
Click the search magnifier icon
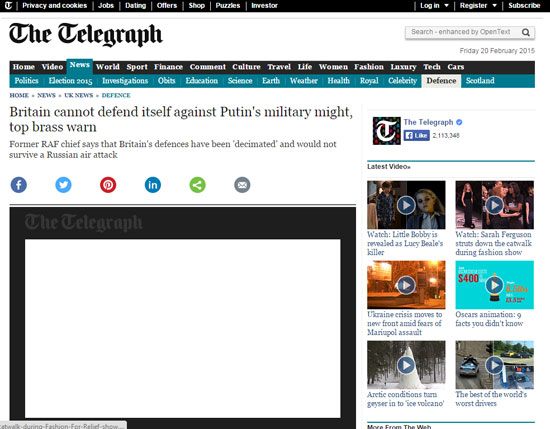coord(525,32)
